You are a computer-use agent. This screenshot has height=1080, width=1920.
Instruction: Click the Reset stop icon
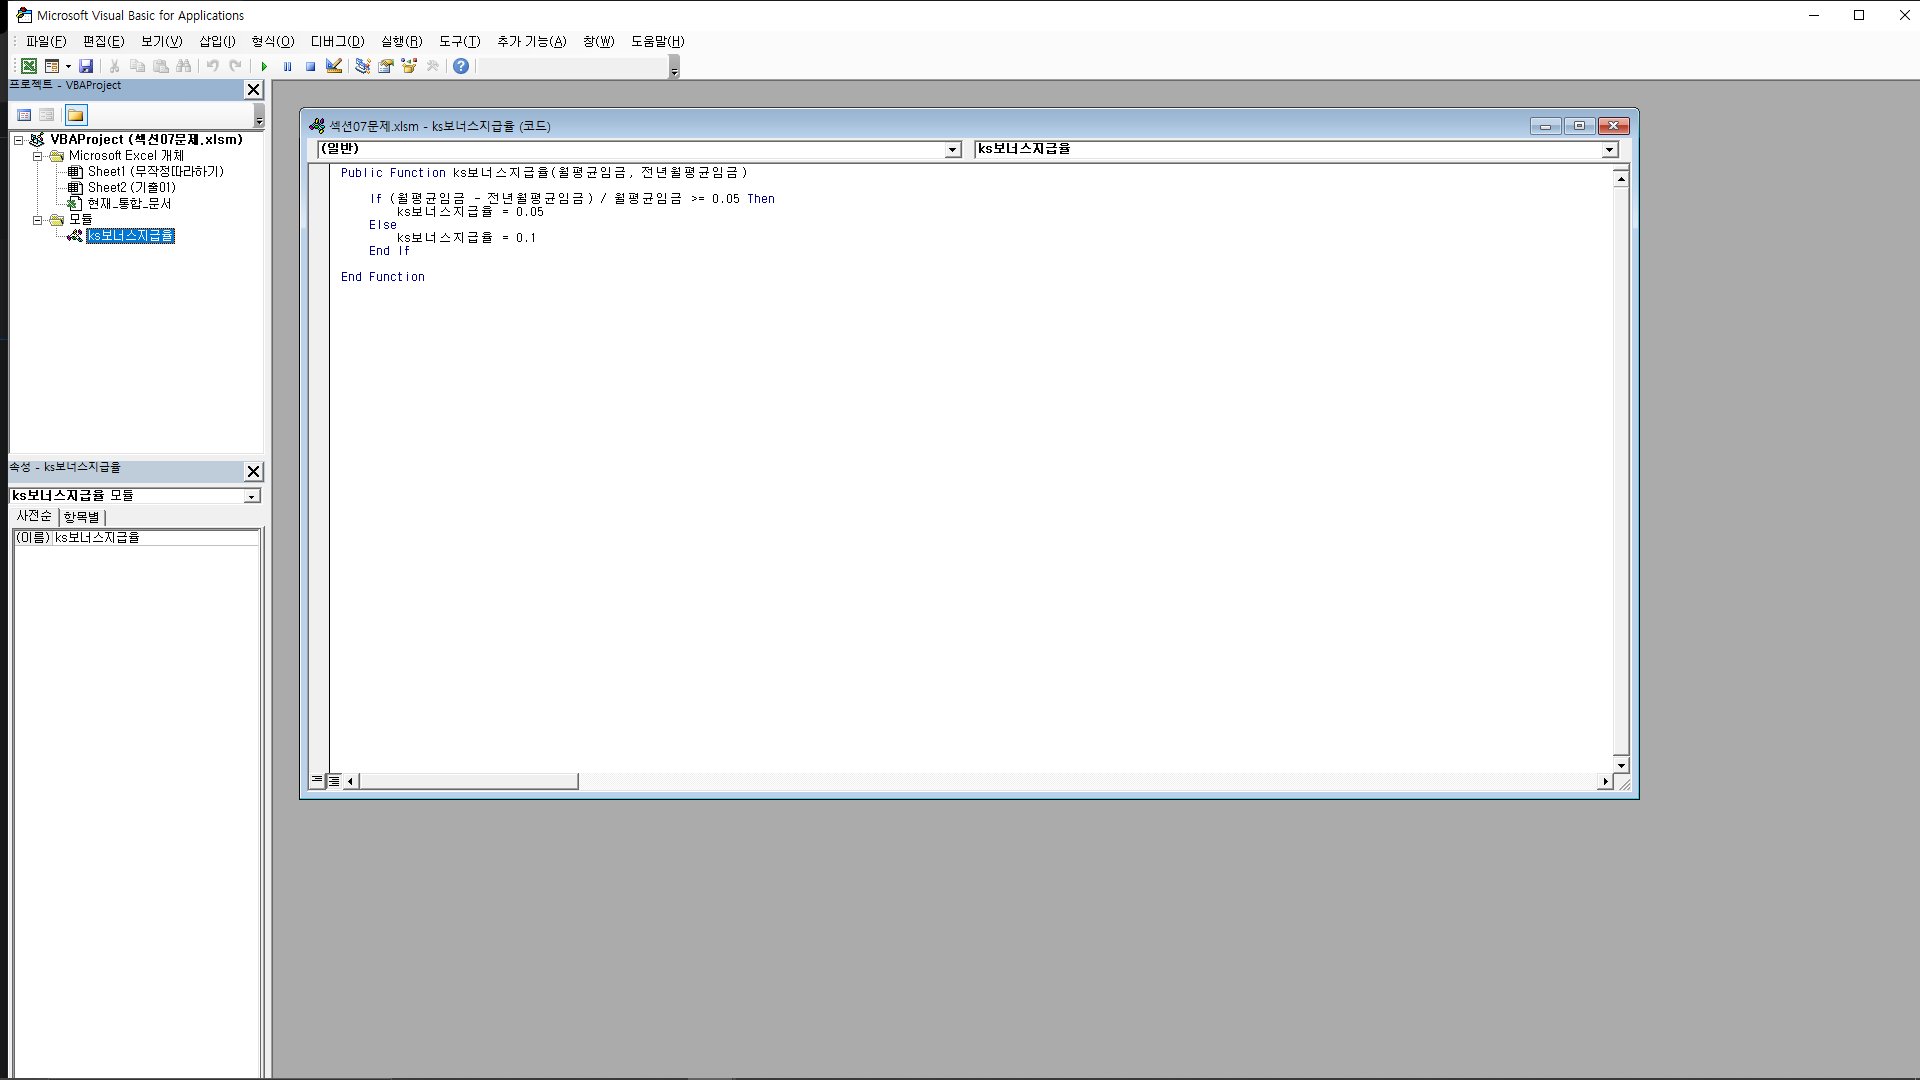(310, 66)
